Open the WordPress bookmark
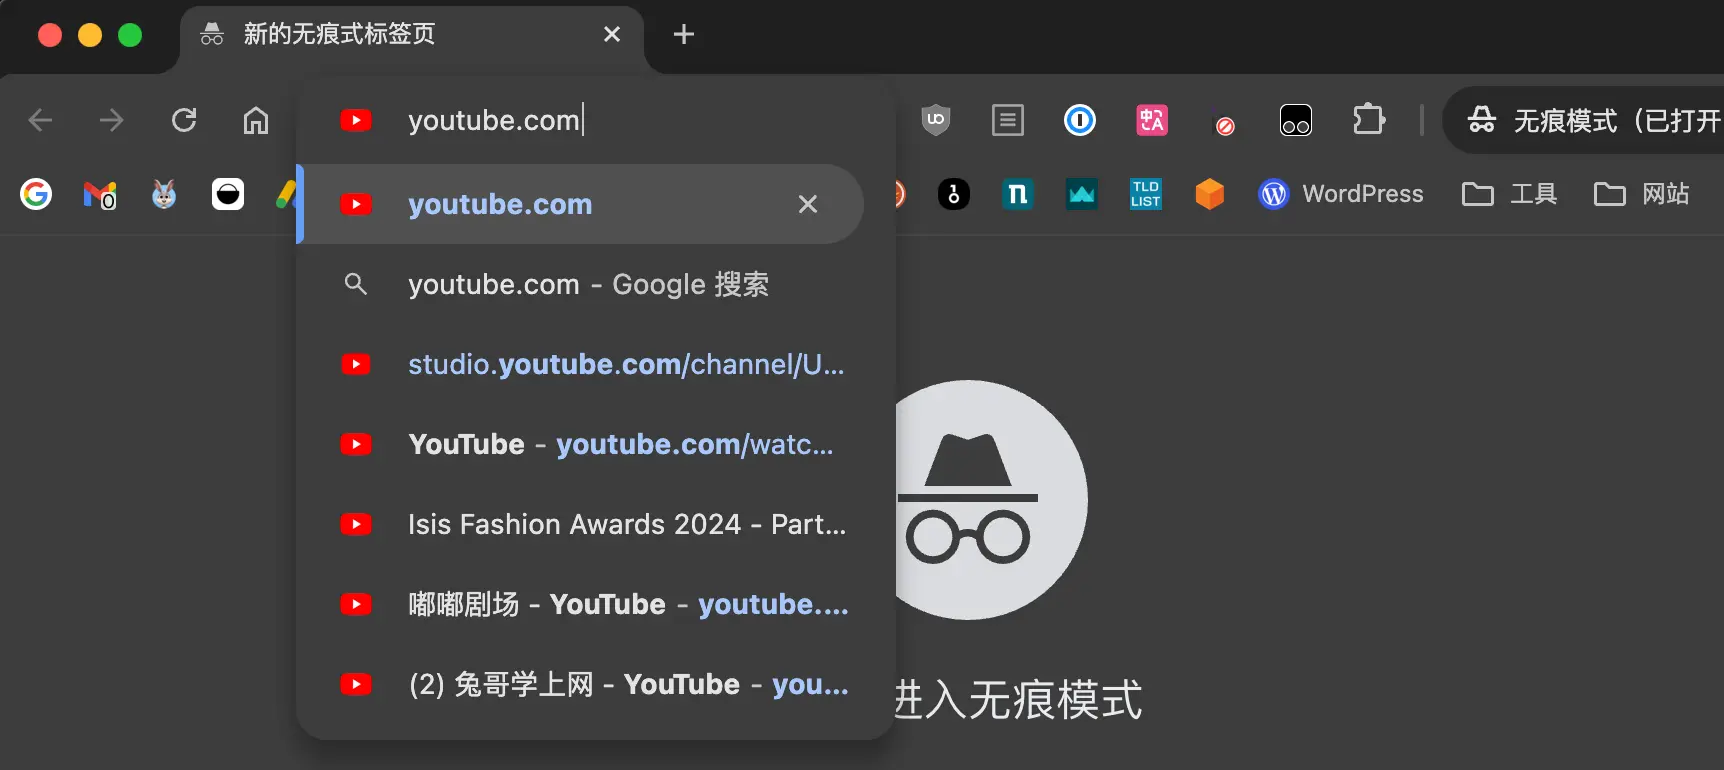The height and width of the screenshot is (770, 1724). point(1341,194)
